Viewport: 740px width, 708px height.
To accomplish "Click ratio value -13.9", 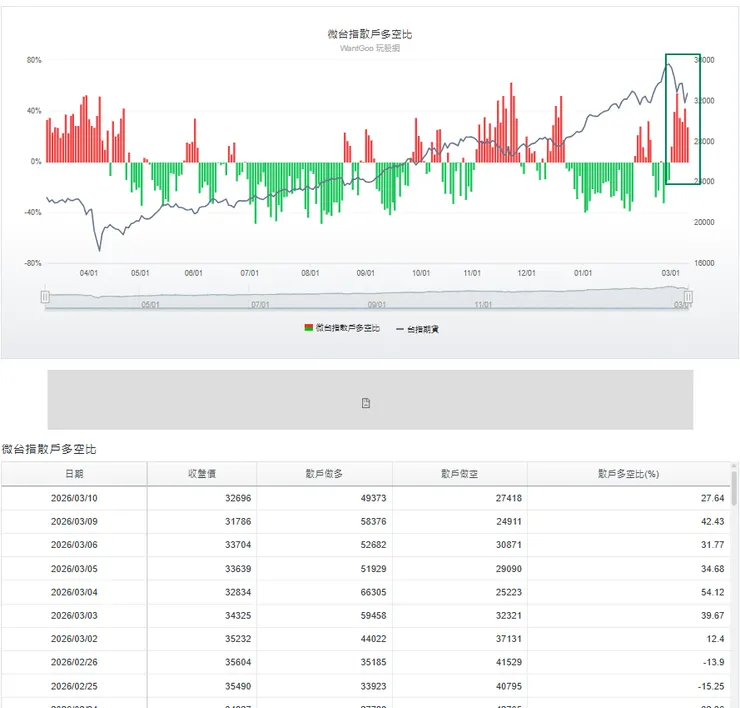I will point(714,662).
